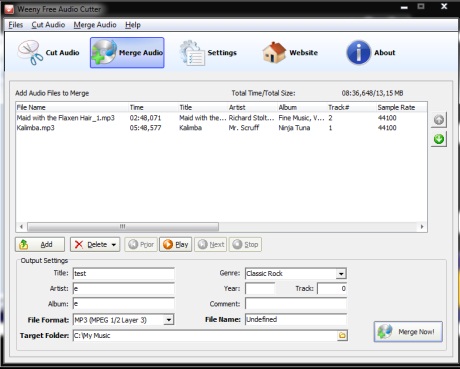Skip to Next track
Screen dimensions: 460x369
click(211, 244)
